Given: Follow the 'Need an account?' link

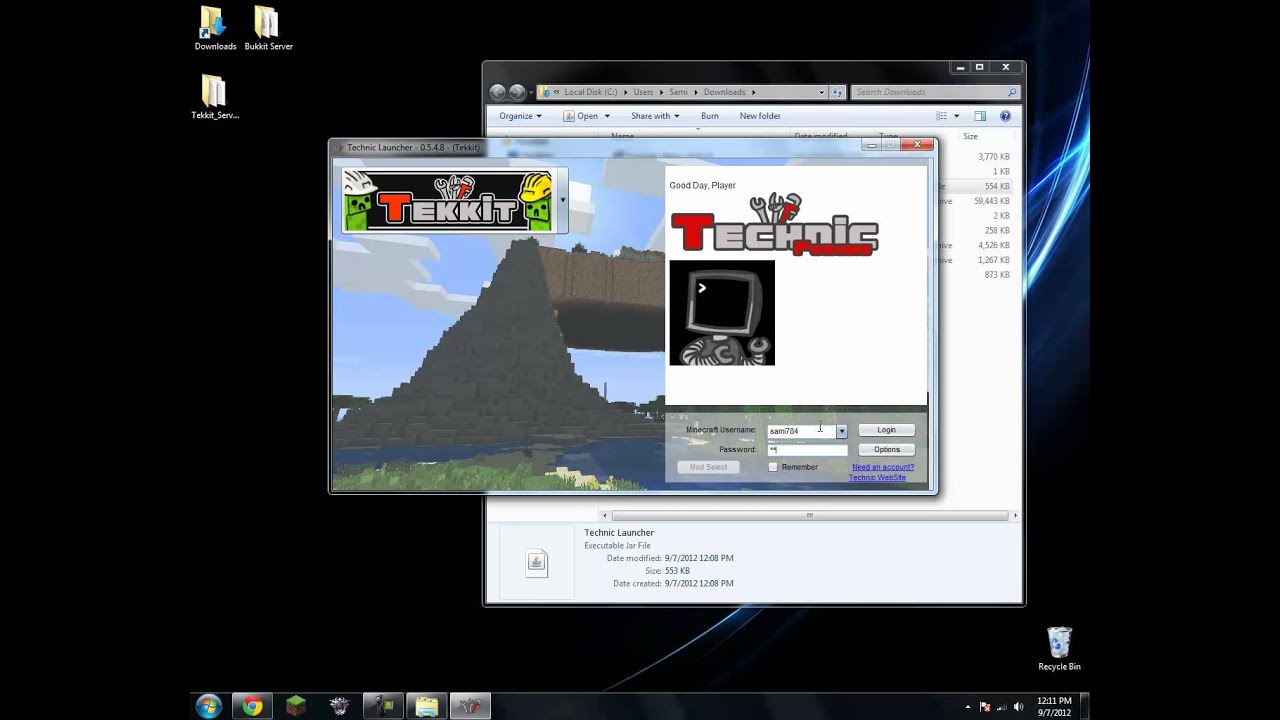Looking at the screenshot, I should coord(883,467).
